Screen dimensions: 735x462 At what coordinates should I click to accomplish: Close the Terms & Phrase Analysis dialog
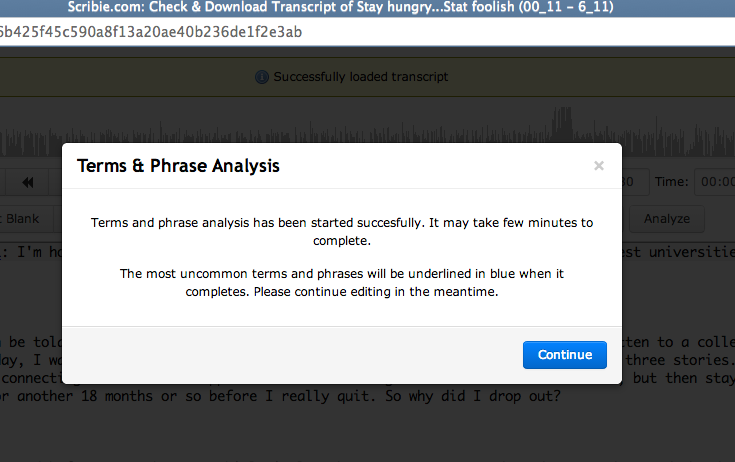[599, 165]
